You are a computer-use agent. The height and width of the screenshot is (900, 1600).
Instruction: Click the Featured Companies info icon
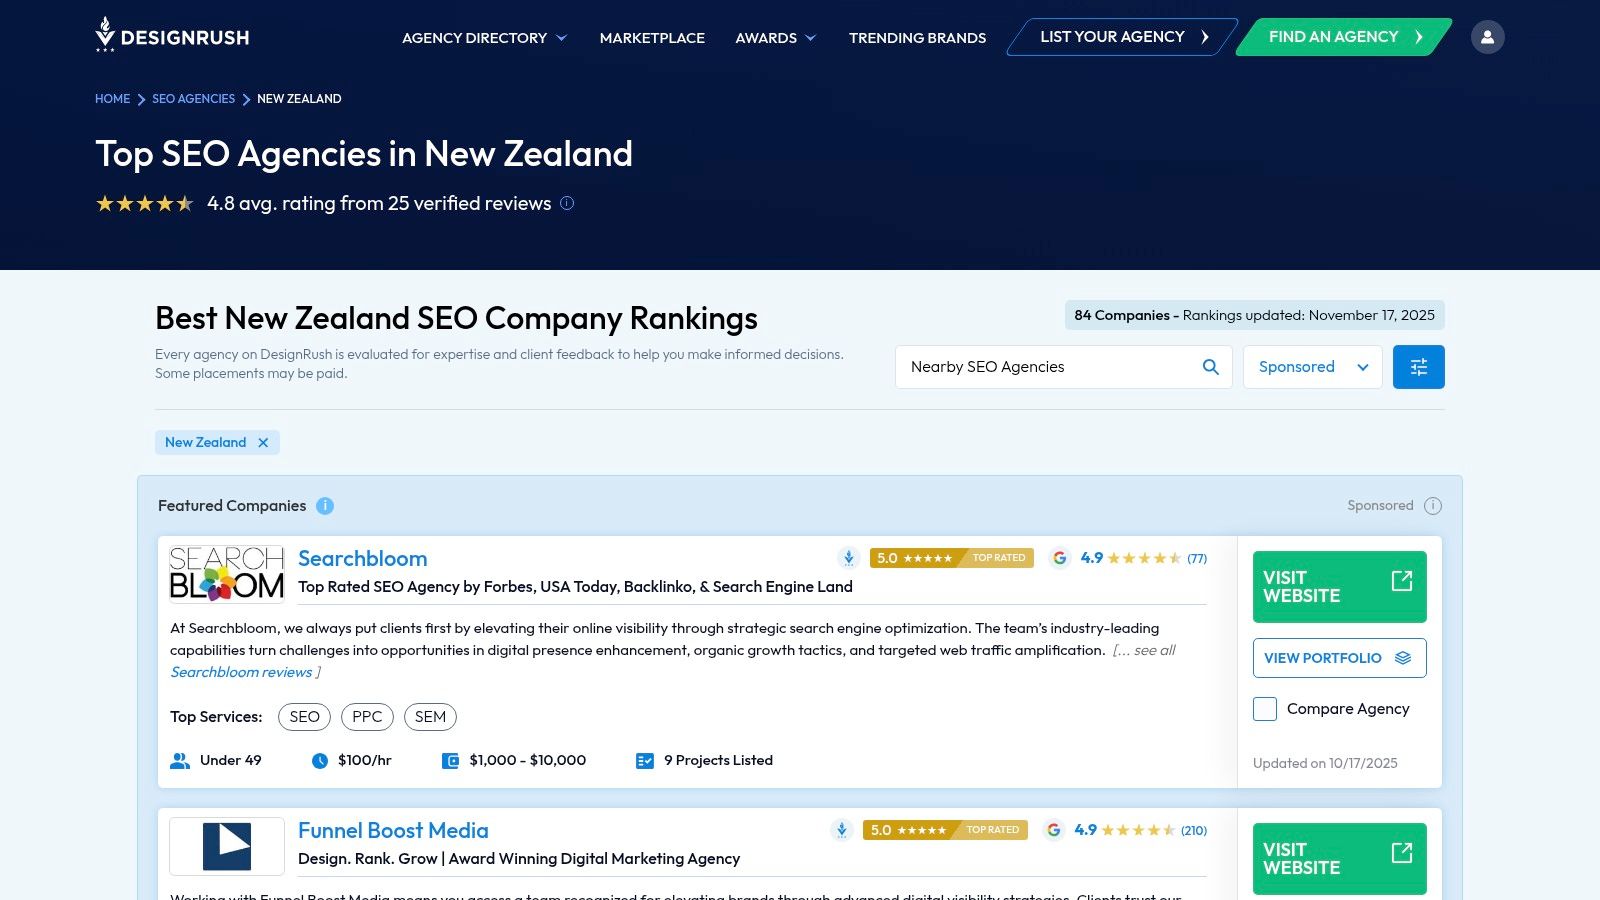pos(324,506)
